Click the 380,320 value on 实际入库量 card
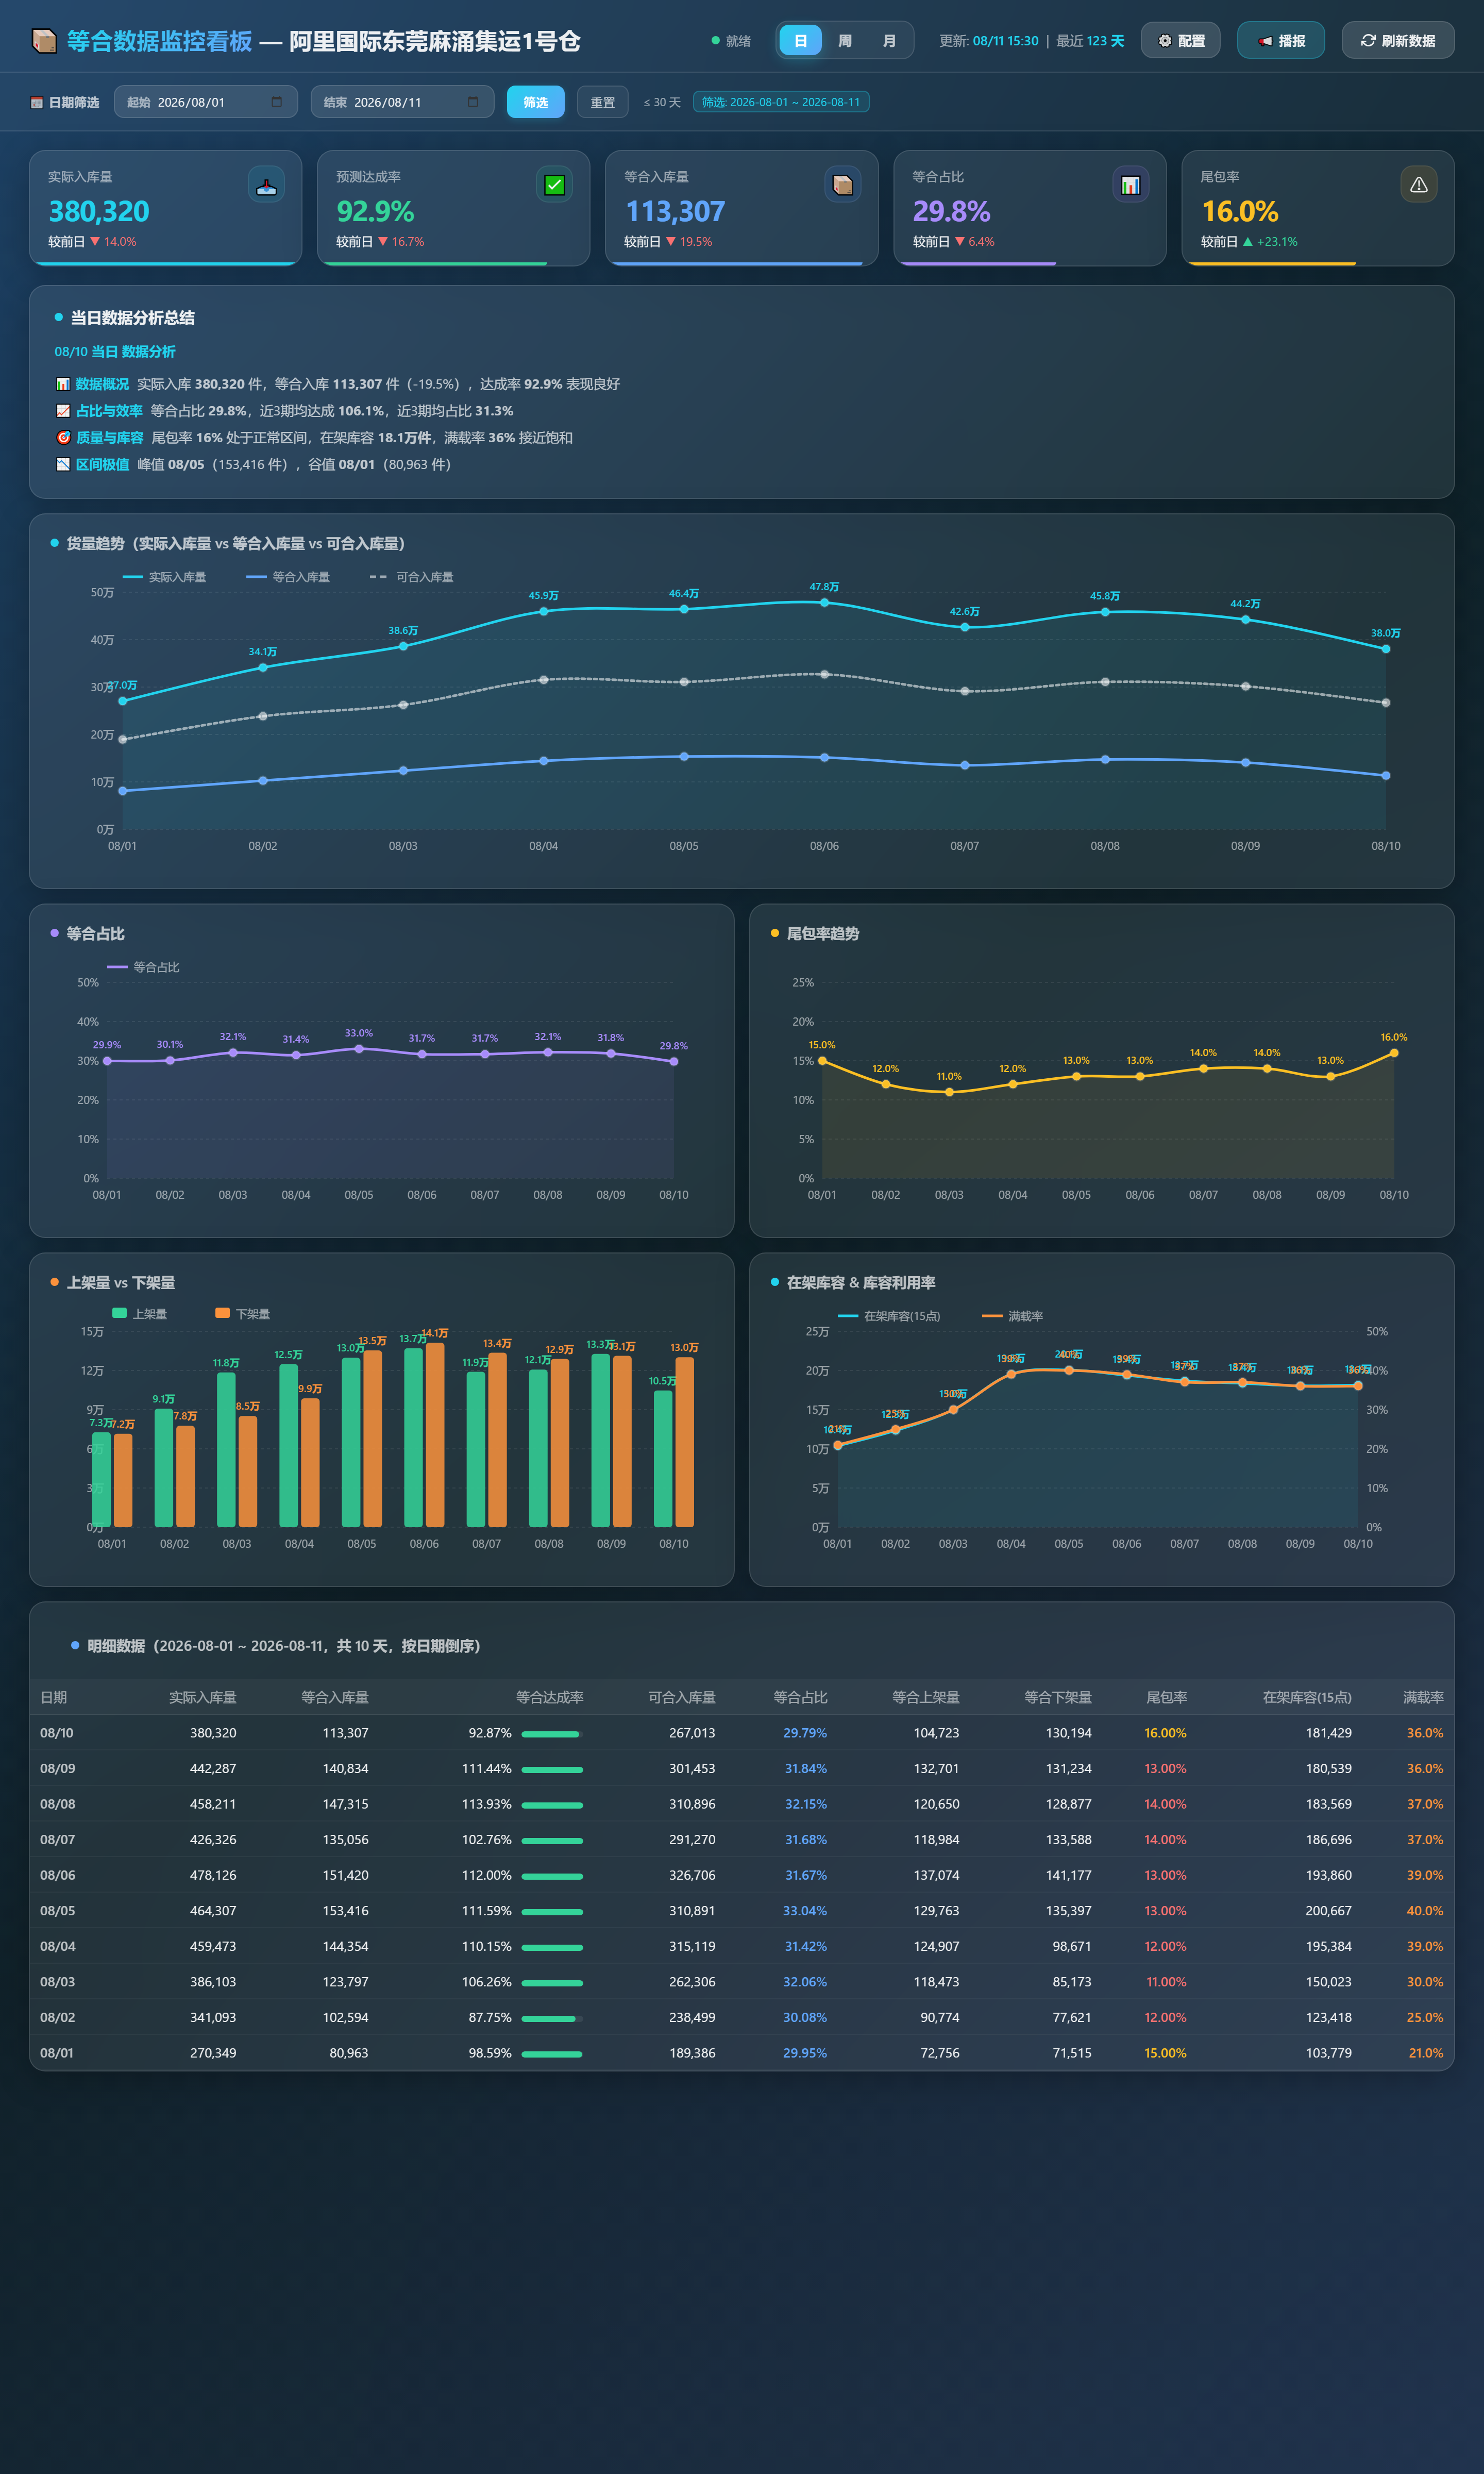 (99, 212)
